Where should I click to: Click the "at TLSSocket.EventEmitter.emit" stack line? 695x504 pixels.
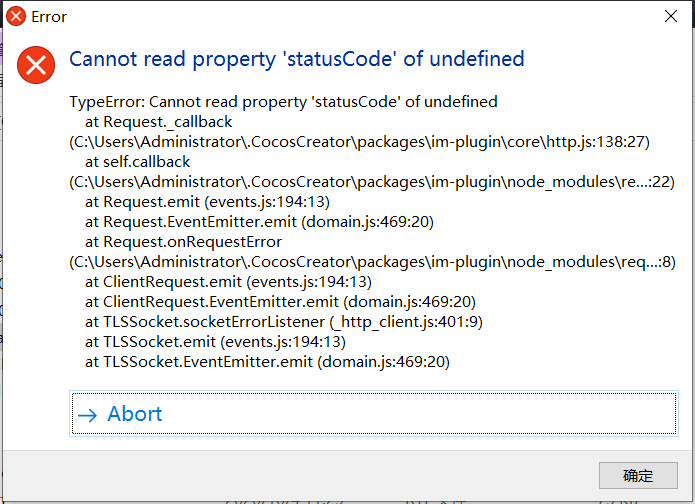[x=267, y=362]
